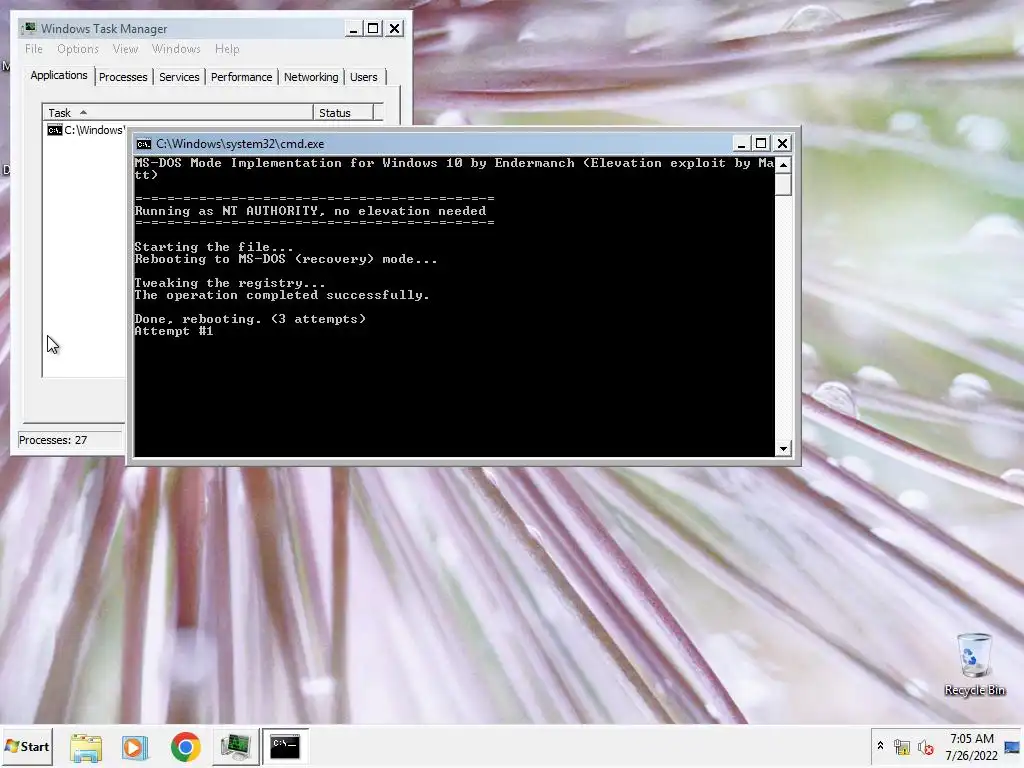Switch to the Performance tab
This screenshot has height=768, width=1024.
241,77
